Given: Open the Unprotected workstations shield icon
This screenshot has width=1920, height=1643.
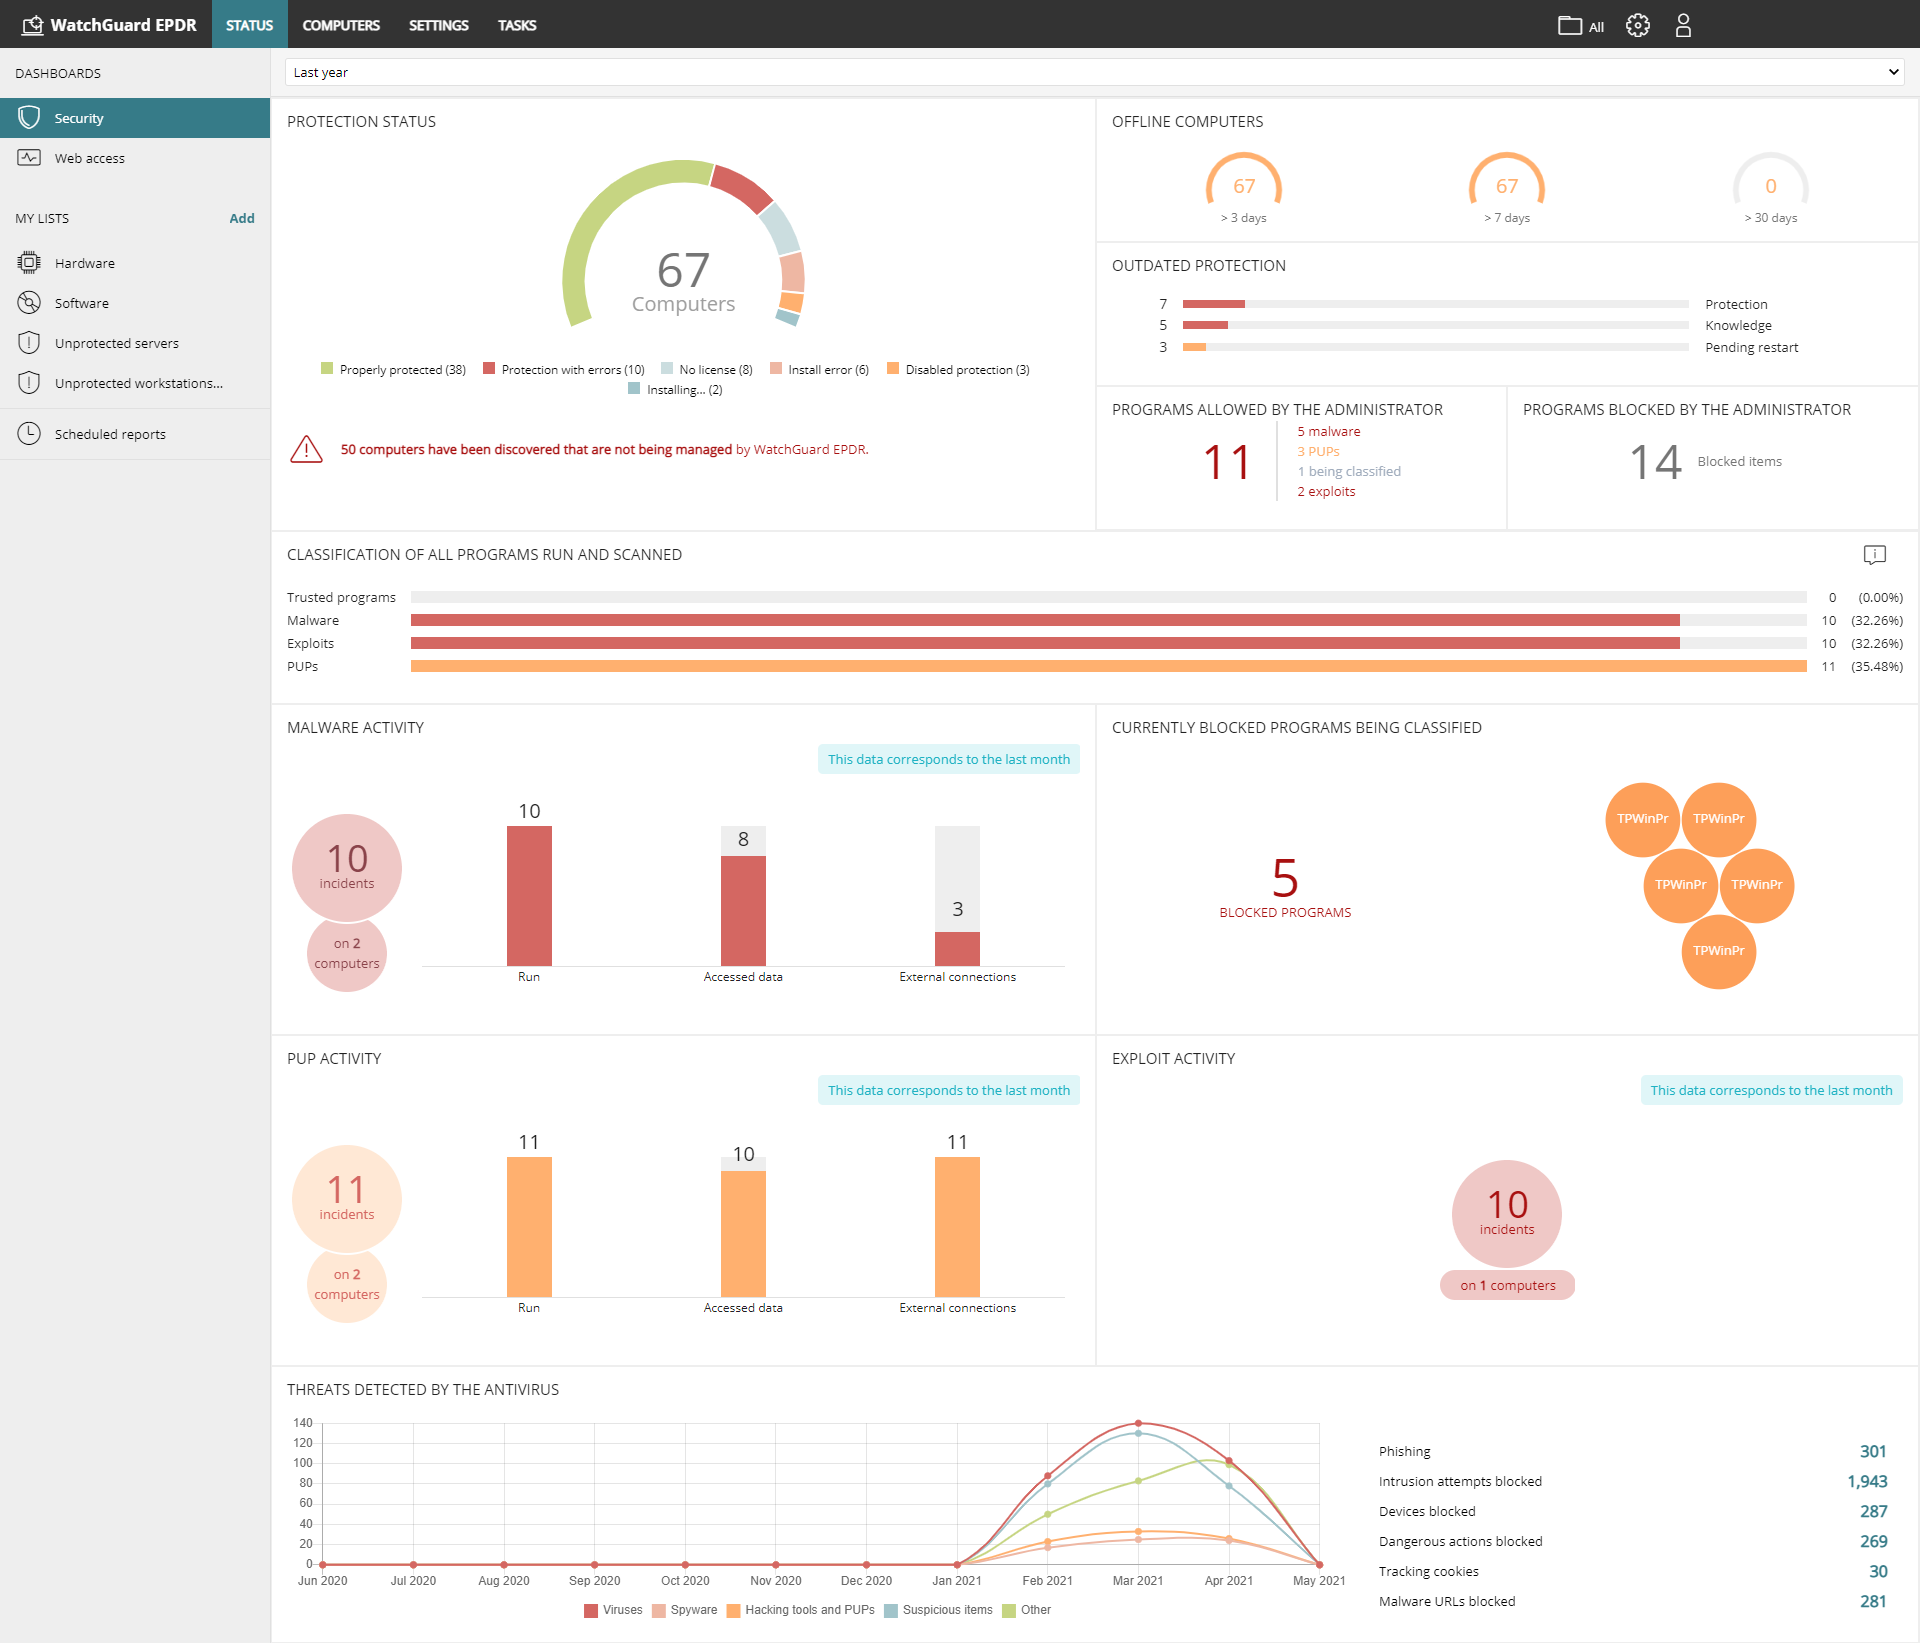Looking at the screenshot, I should (x=29, y=383).
